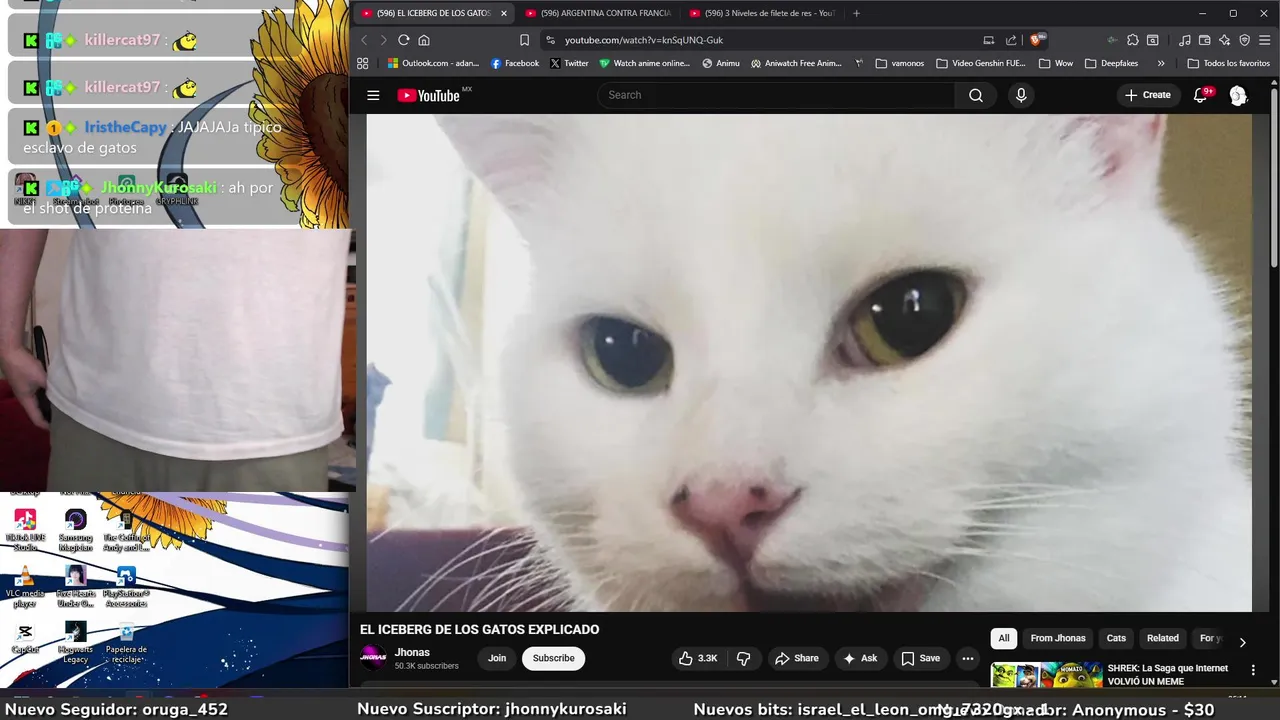The image size is (1280, 720).
Task: Open YouTube account avatar menu
Action: click(1238, 95)
